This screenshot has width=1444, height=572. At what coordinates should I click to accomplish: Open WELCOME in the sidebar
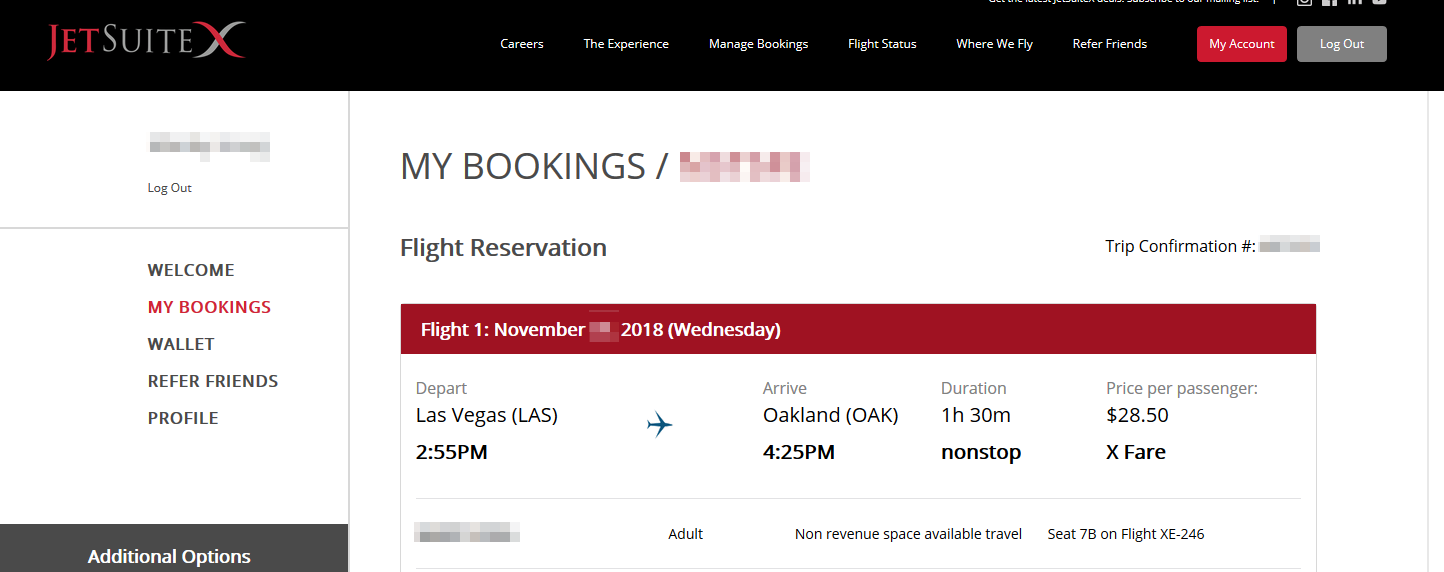[x=191, y=270]
